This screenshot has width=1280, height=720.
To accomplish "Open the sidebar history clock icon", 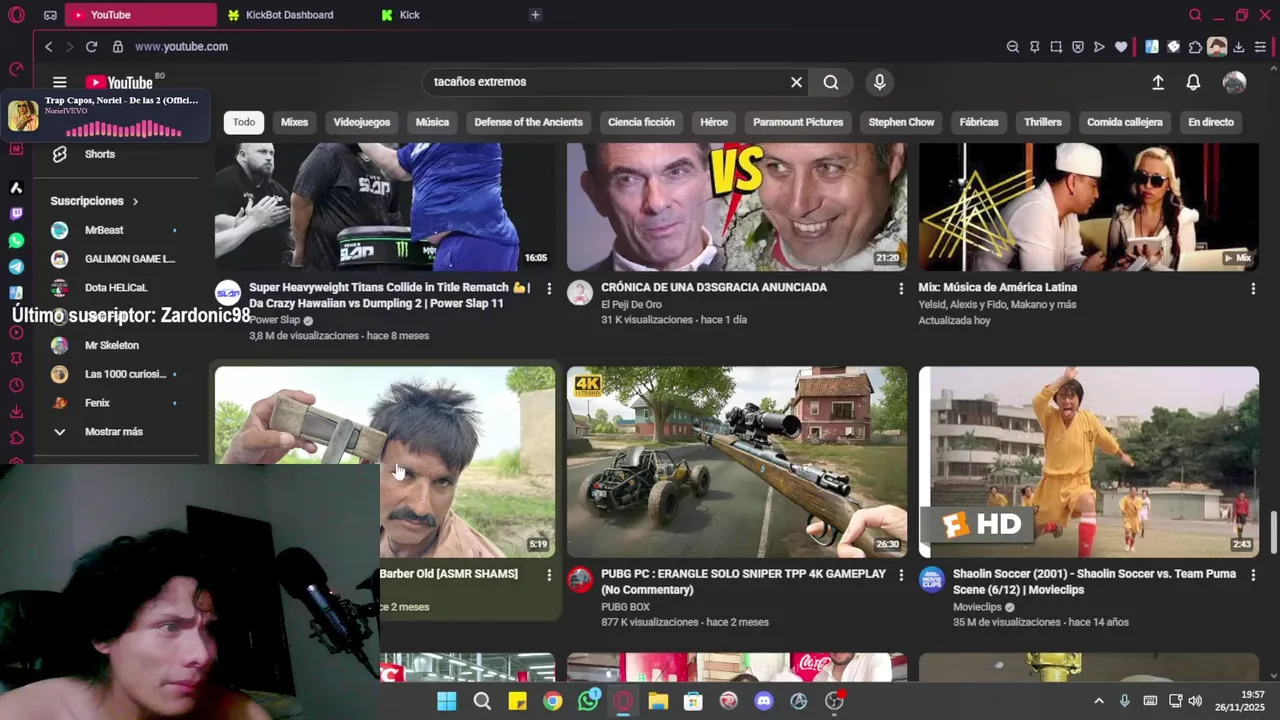I will point(16,386).
